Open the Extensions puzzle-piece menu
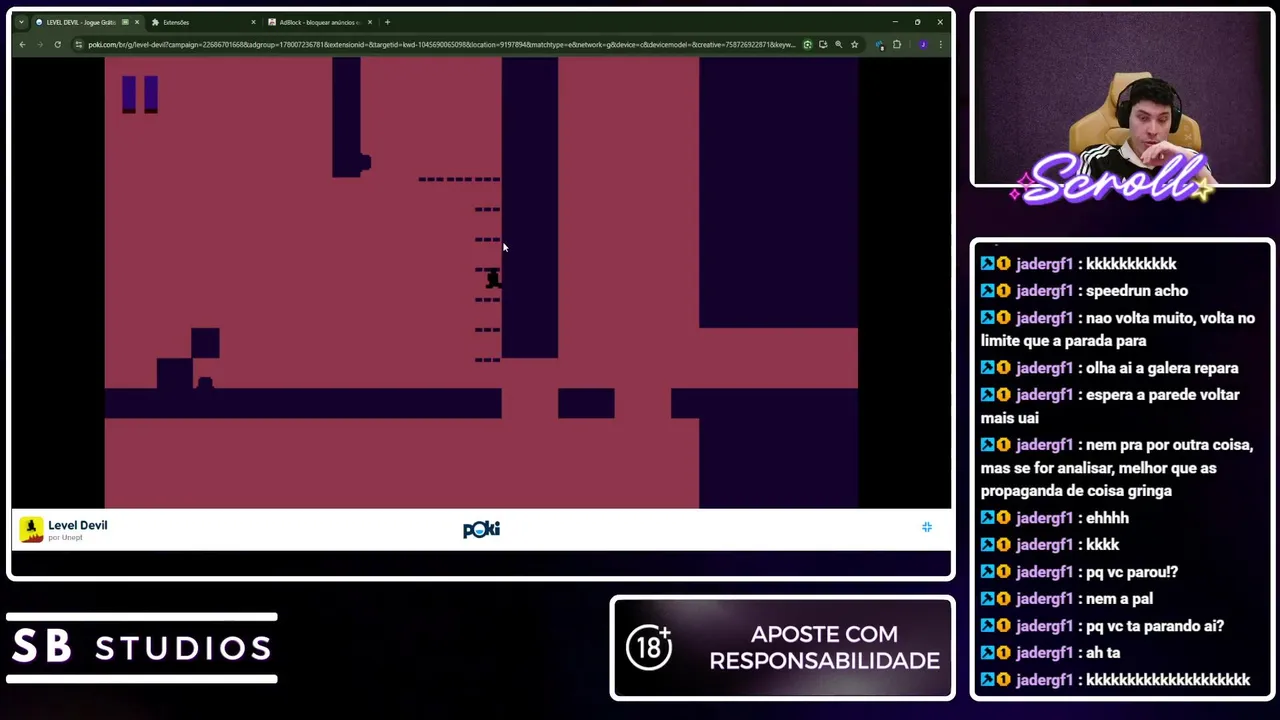This screenshot has height=720, width=1280. tap(897, 44)
